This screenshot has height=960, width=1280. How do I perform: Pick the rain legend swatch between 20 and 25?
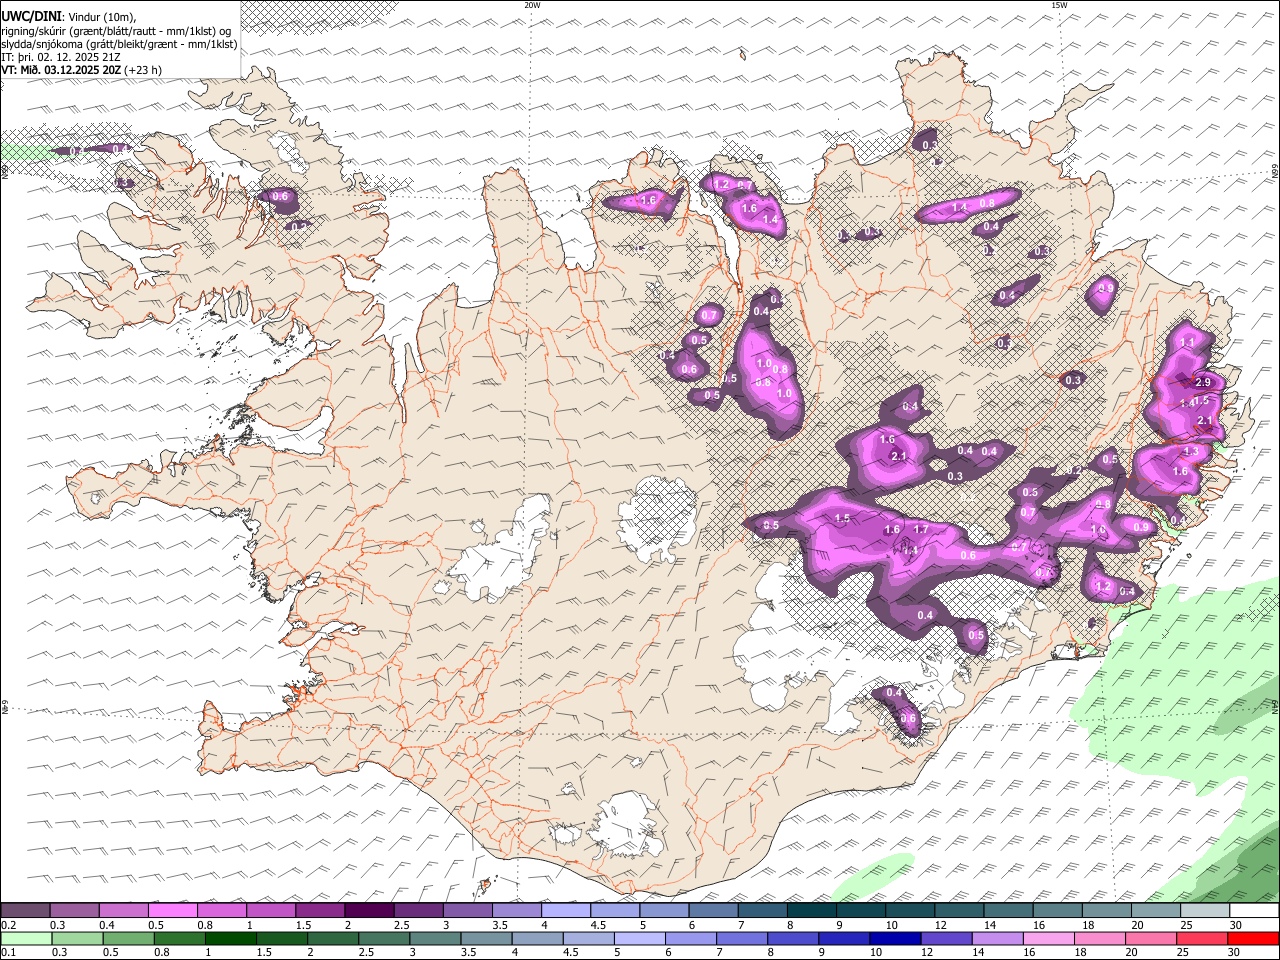click(x=1152, y=939)
